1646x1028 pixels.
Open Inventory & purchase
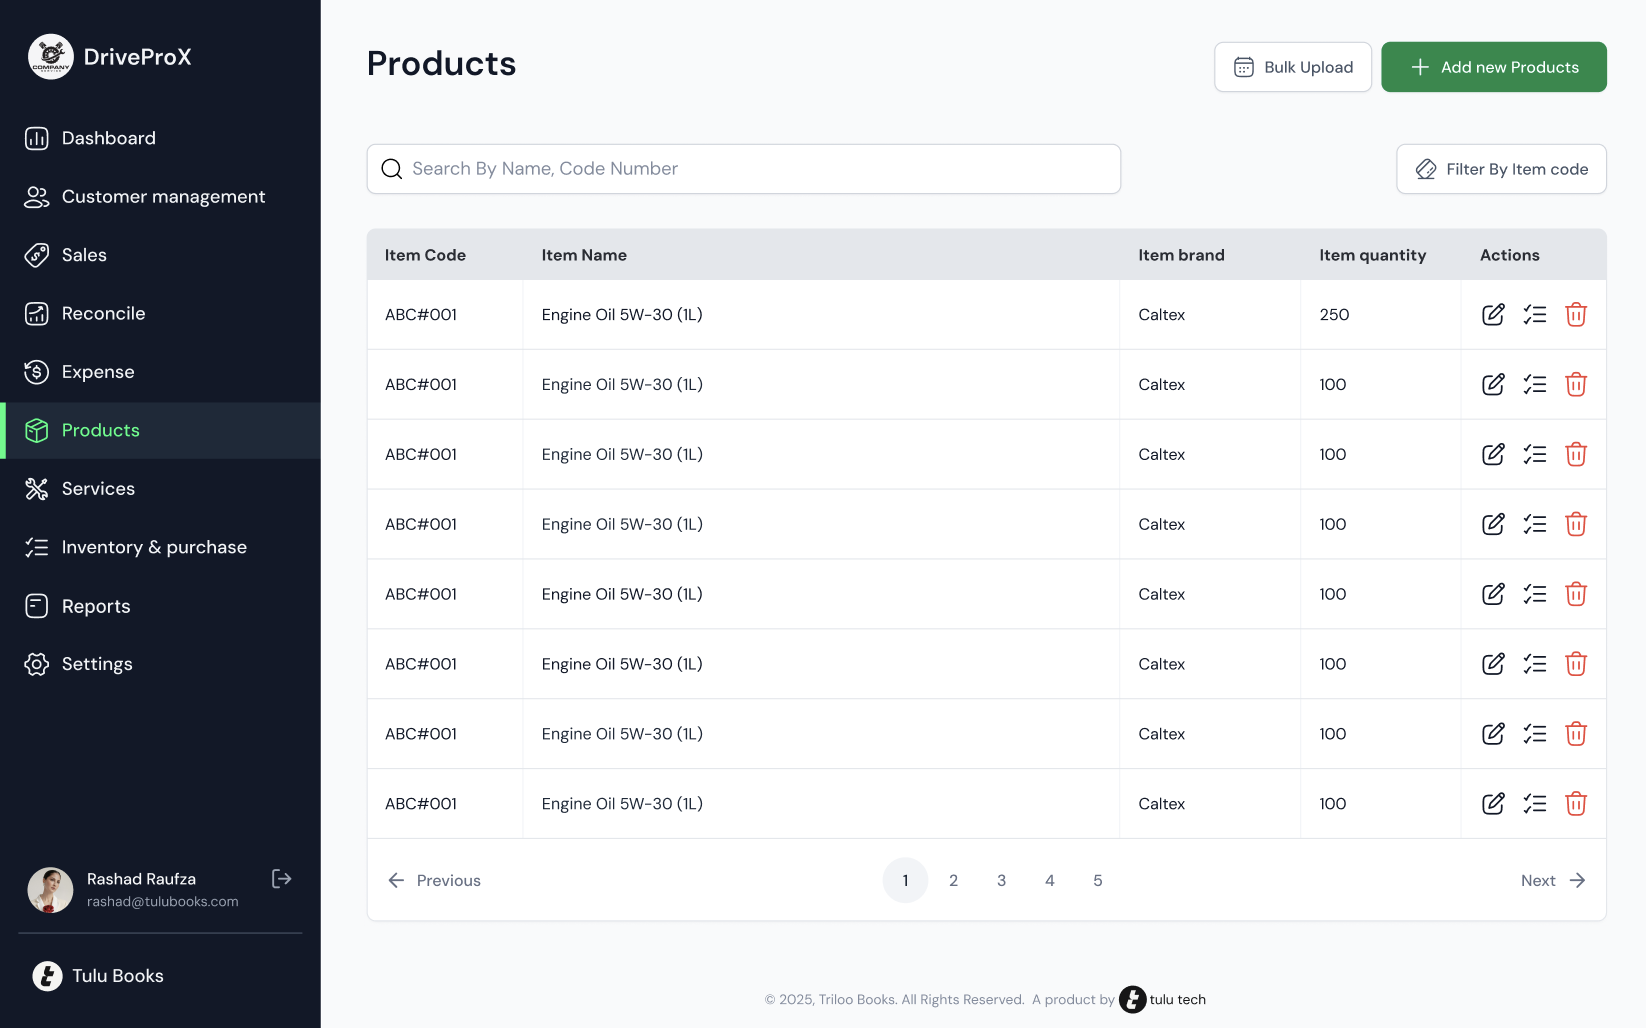point(154,547)
